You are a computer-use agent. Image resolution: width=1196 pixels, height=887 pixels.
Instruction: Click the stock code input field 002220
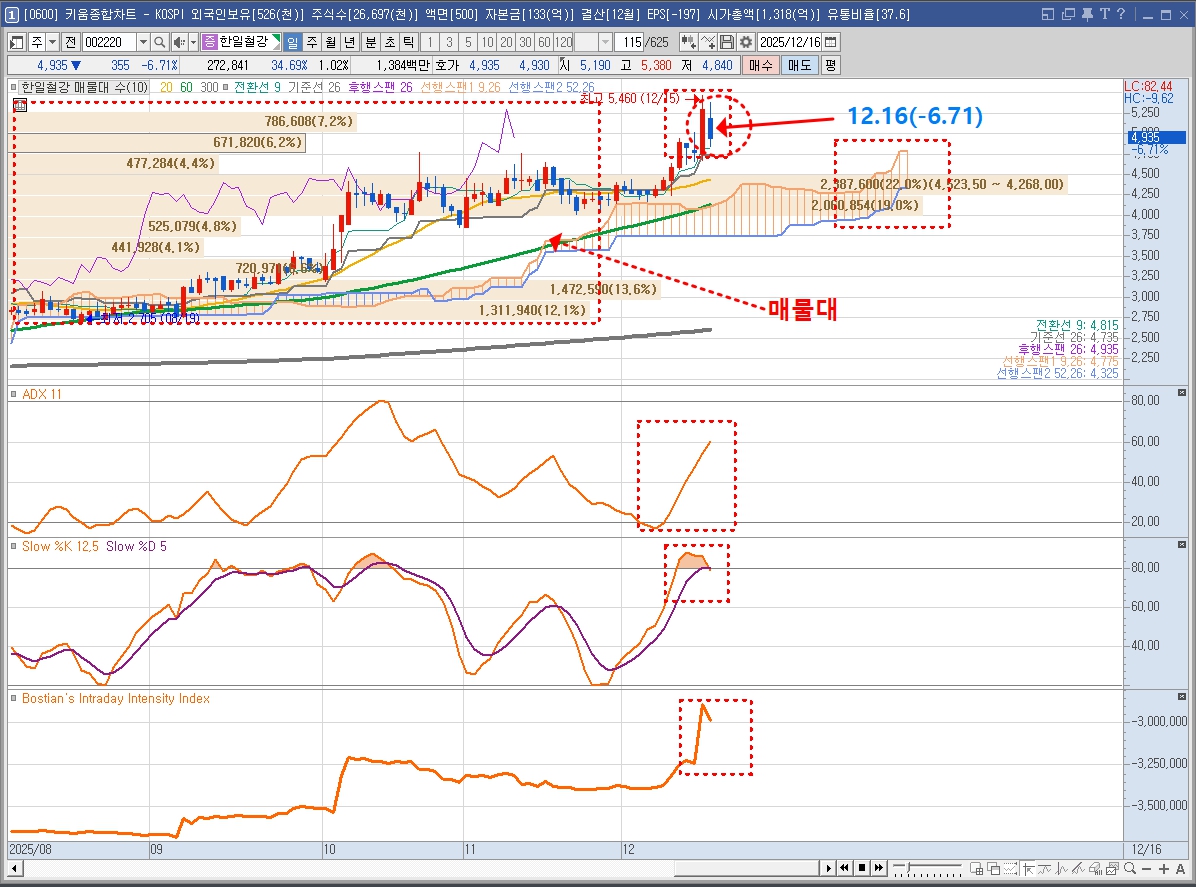109,43
